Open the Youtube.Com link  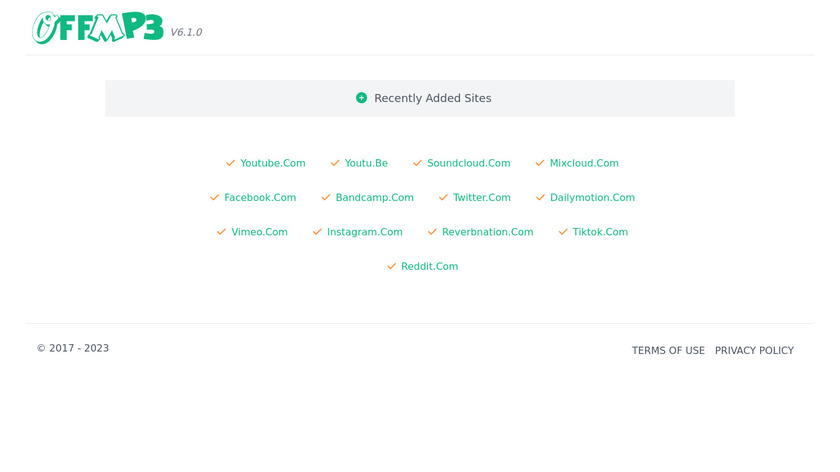click(273, 163)
